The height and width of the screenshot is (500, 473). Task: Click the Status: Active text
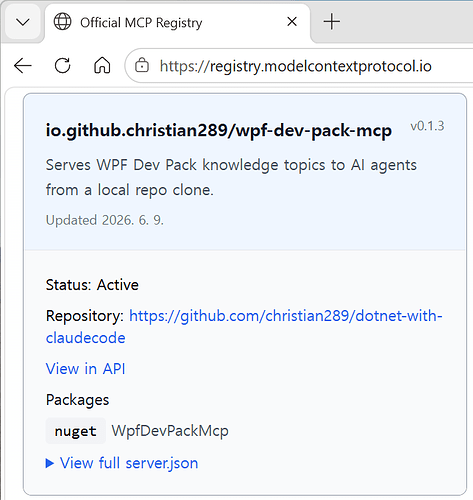coord(92,285)
